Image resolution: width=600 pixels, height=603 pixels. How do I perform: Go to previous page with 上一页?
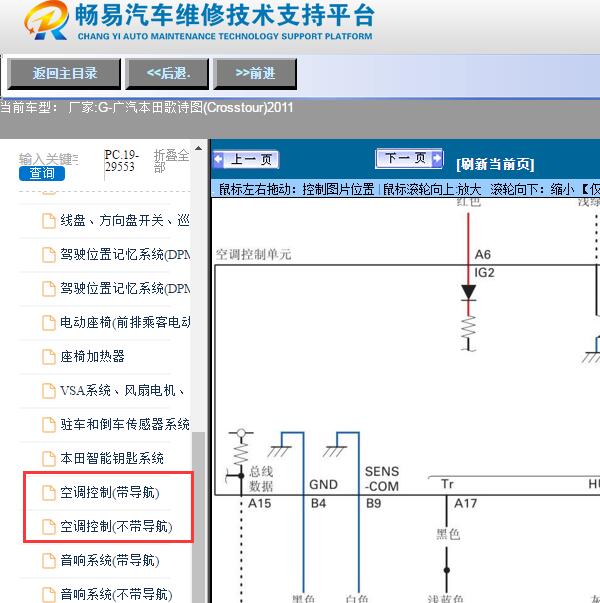(246, 159)
